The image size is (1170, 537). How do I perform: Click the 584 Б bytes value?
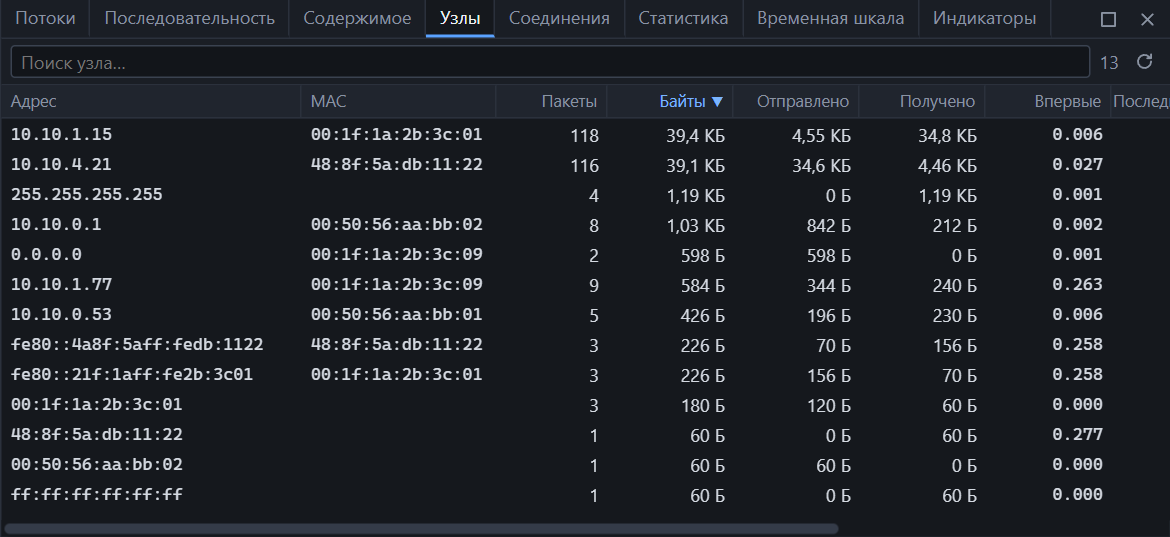tap(703, 285)
